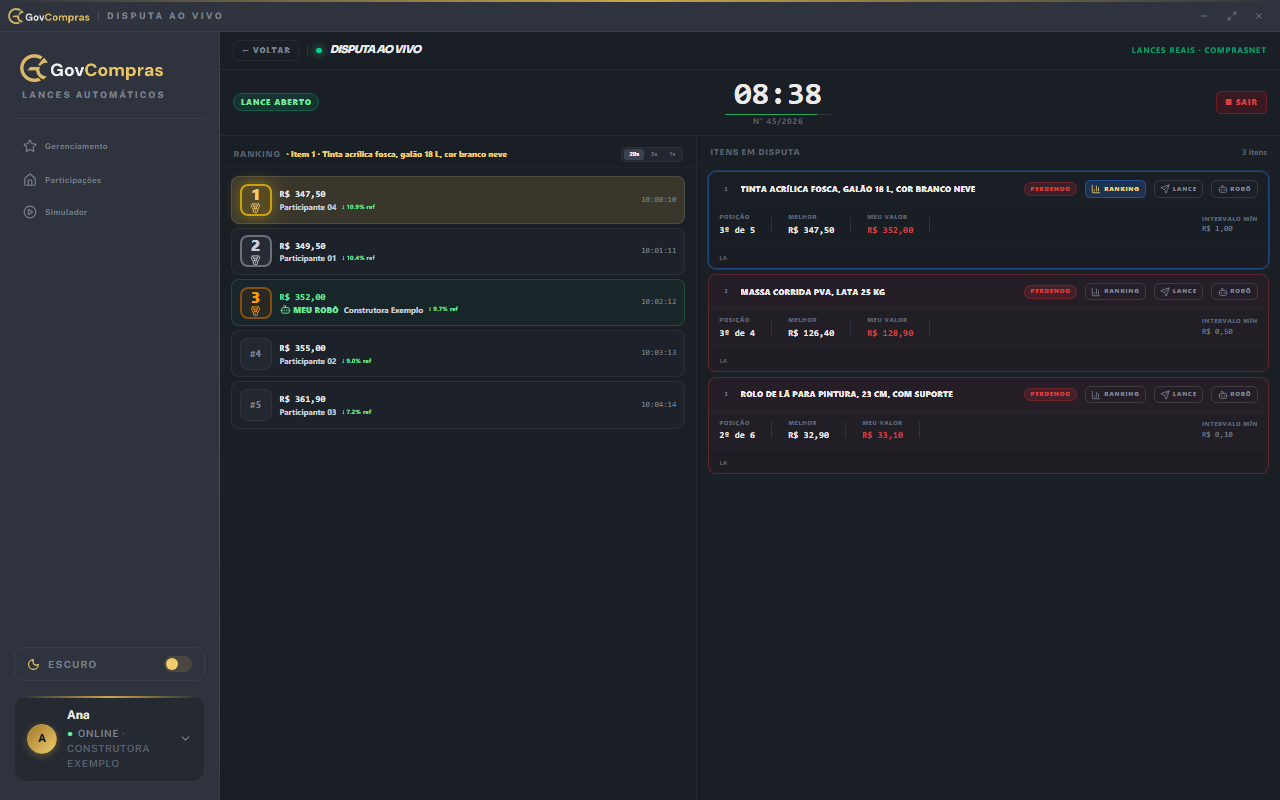The width and height of the screenshot is (1280, 800).
Task: Click the R$ 128,90 Meu Valor amount
Action: pos(890,333)
